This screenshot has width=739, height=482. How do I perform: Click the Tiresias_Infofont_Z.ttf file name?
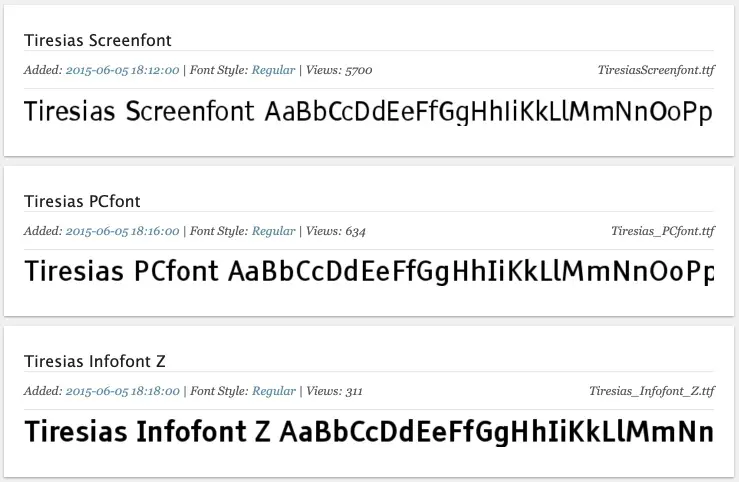click(x=651, y=391)
